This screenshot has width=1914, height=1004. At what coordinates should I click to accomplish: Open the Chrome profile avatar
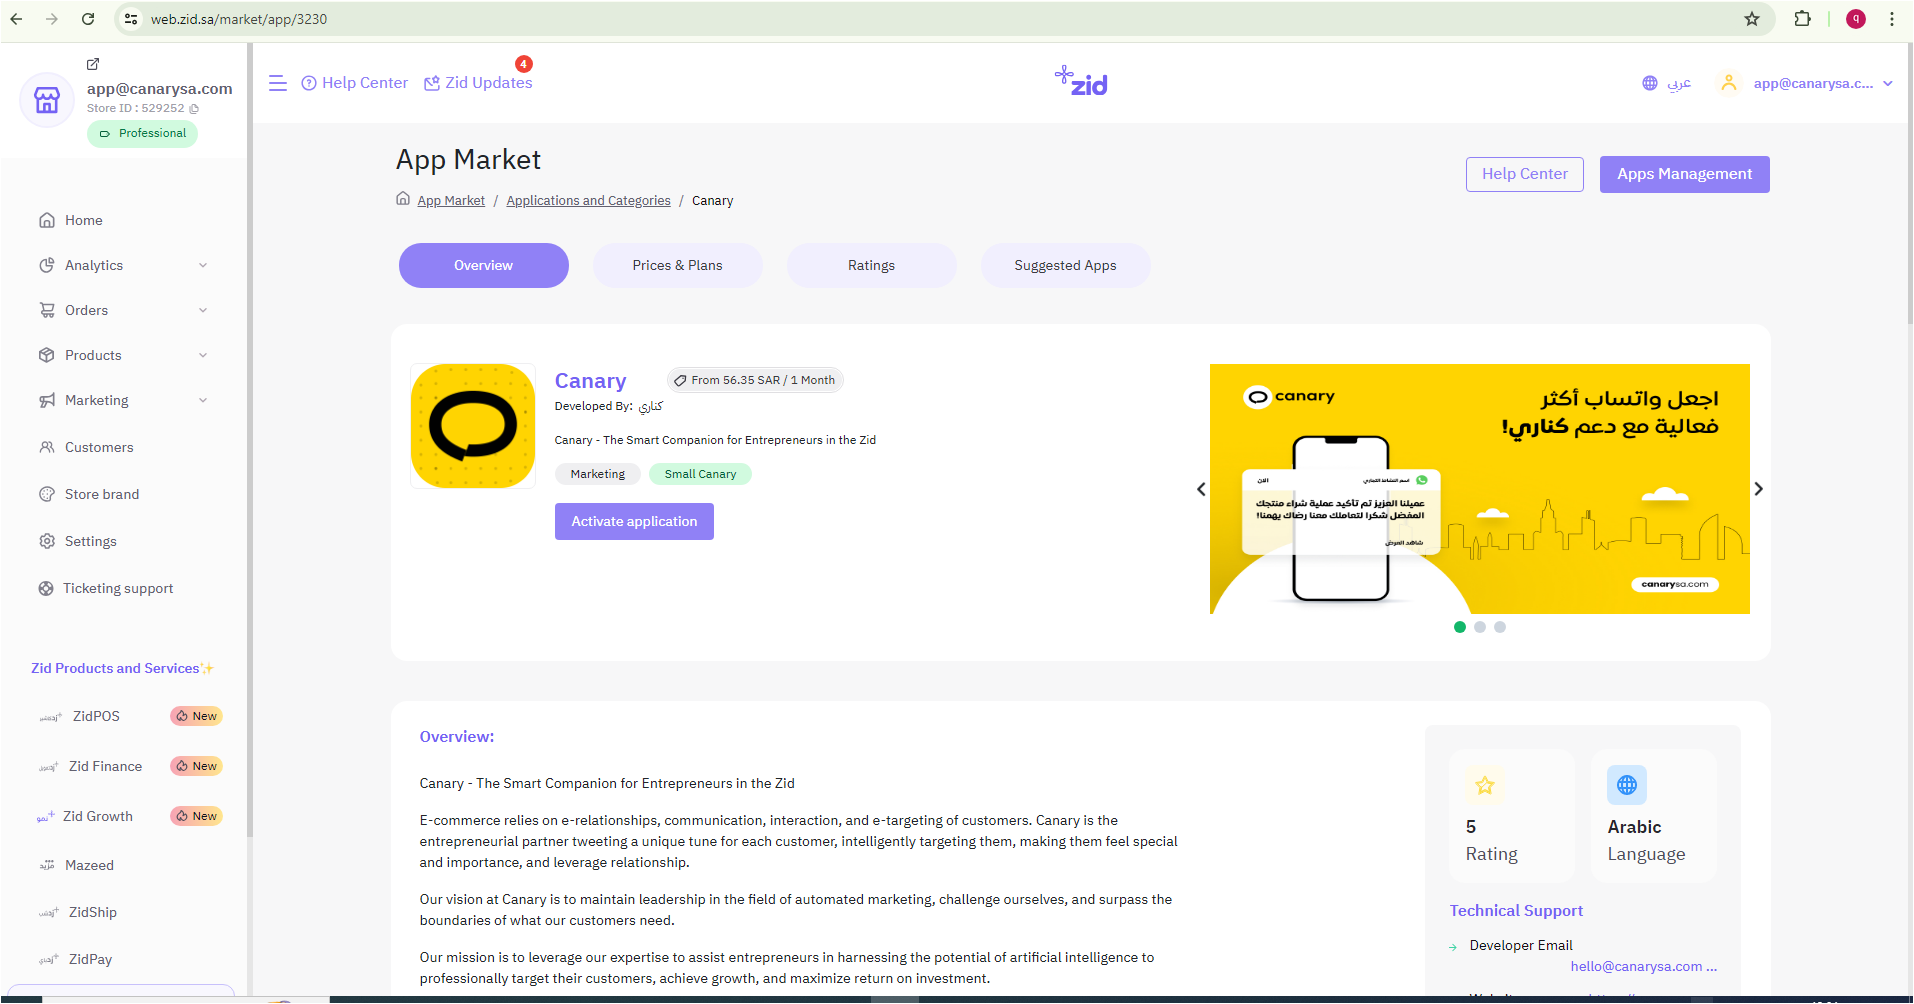click(x=1856, y=19)
